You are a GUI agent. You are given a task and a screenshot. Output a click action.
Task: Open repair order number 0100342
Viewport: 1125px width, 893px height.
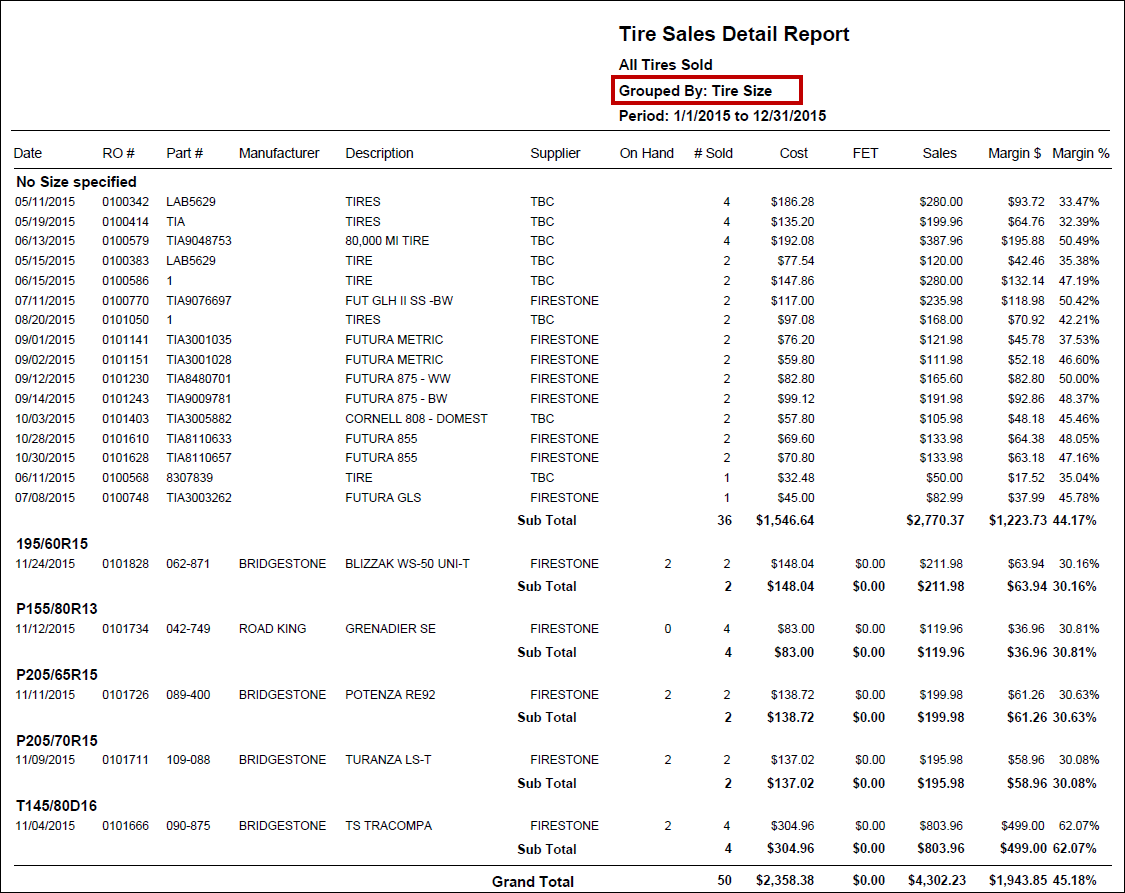click(125, 202)
